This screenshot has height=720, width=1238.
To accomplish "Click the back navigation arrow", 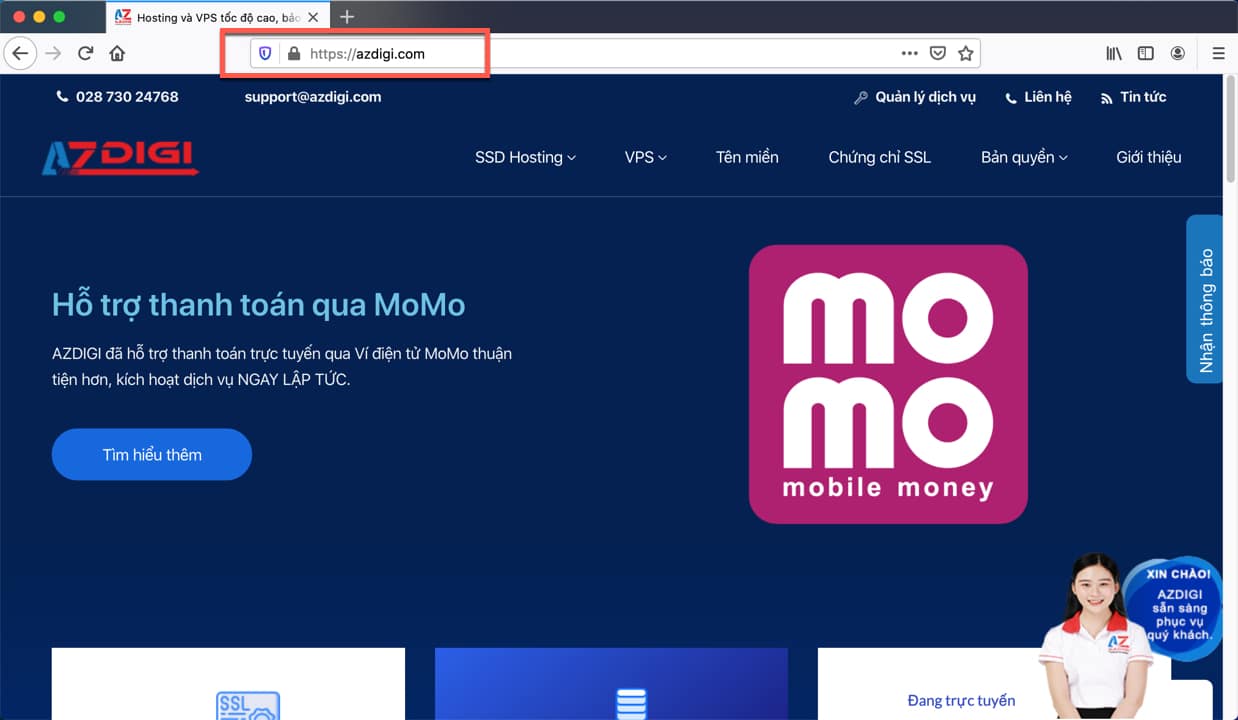I will [x=20, y=54].
